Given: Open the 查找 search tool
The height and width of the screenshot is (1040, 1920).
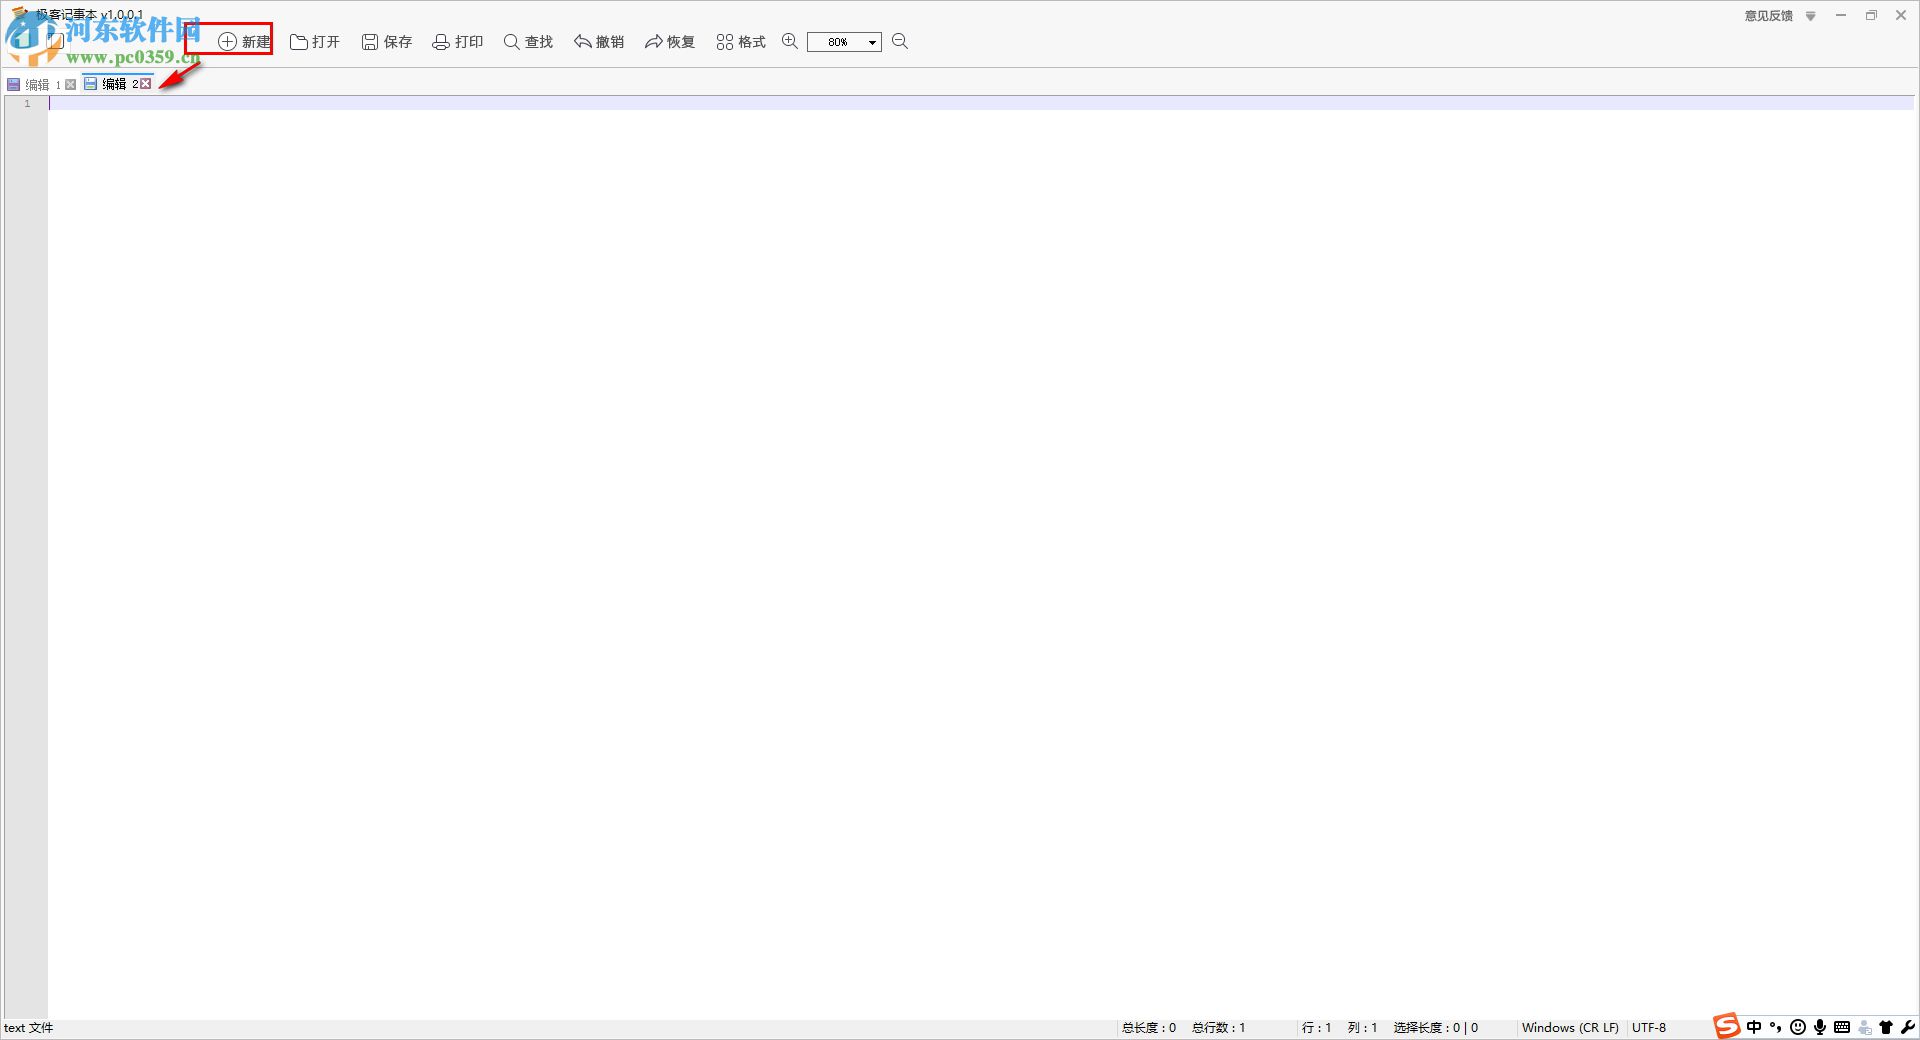Looking at the screenshot, I should tap(528, 41).
